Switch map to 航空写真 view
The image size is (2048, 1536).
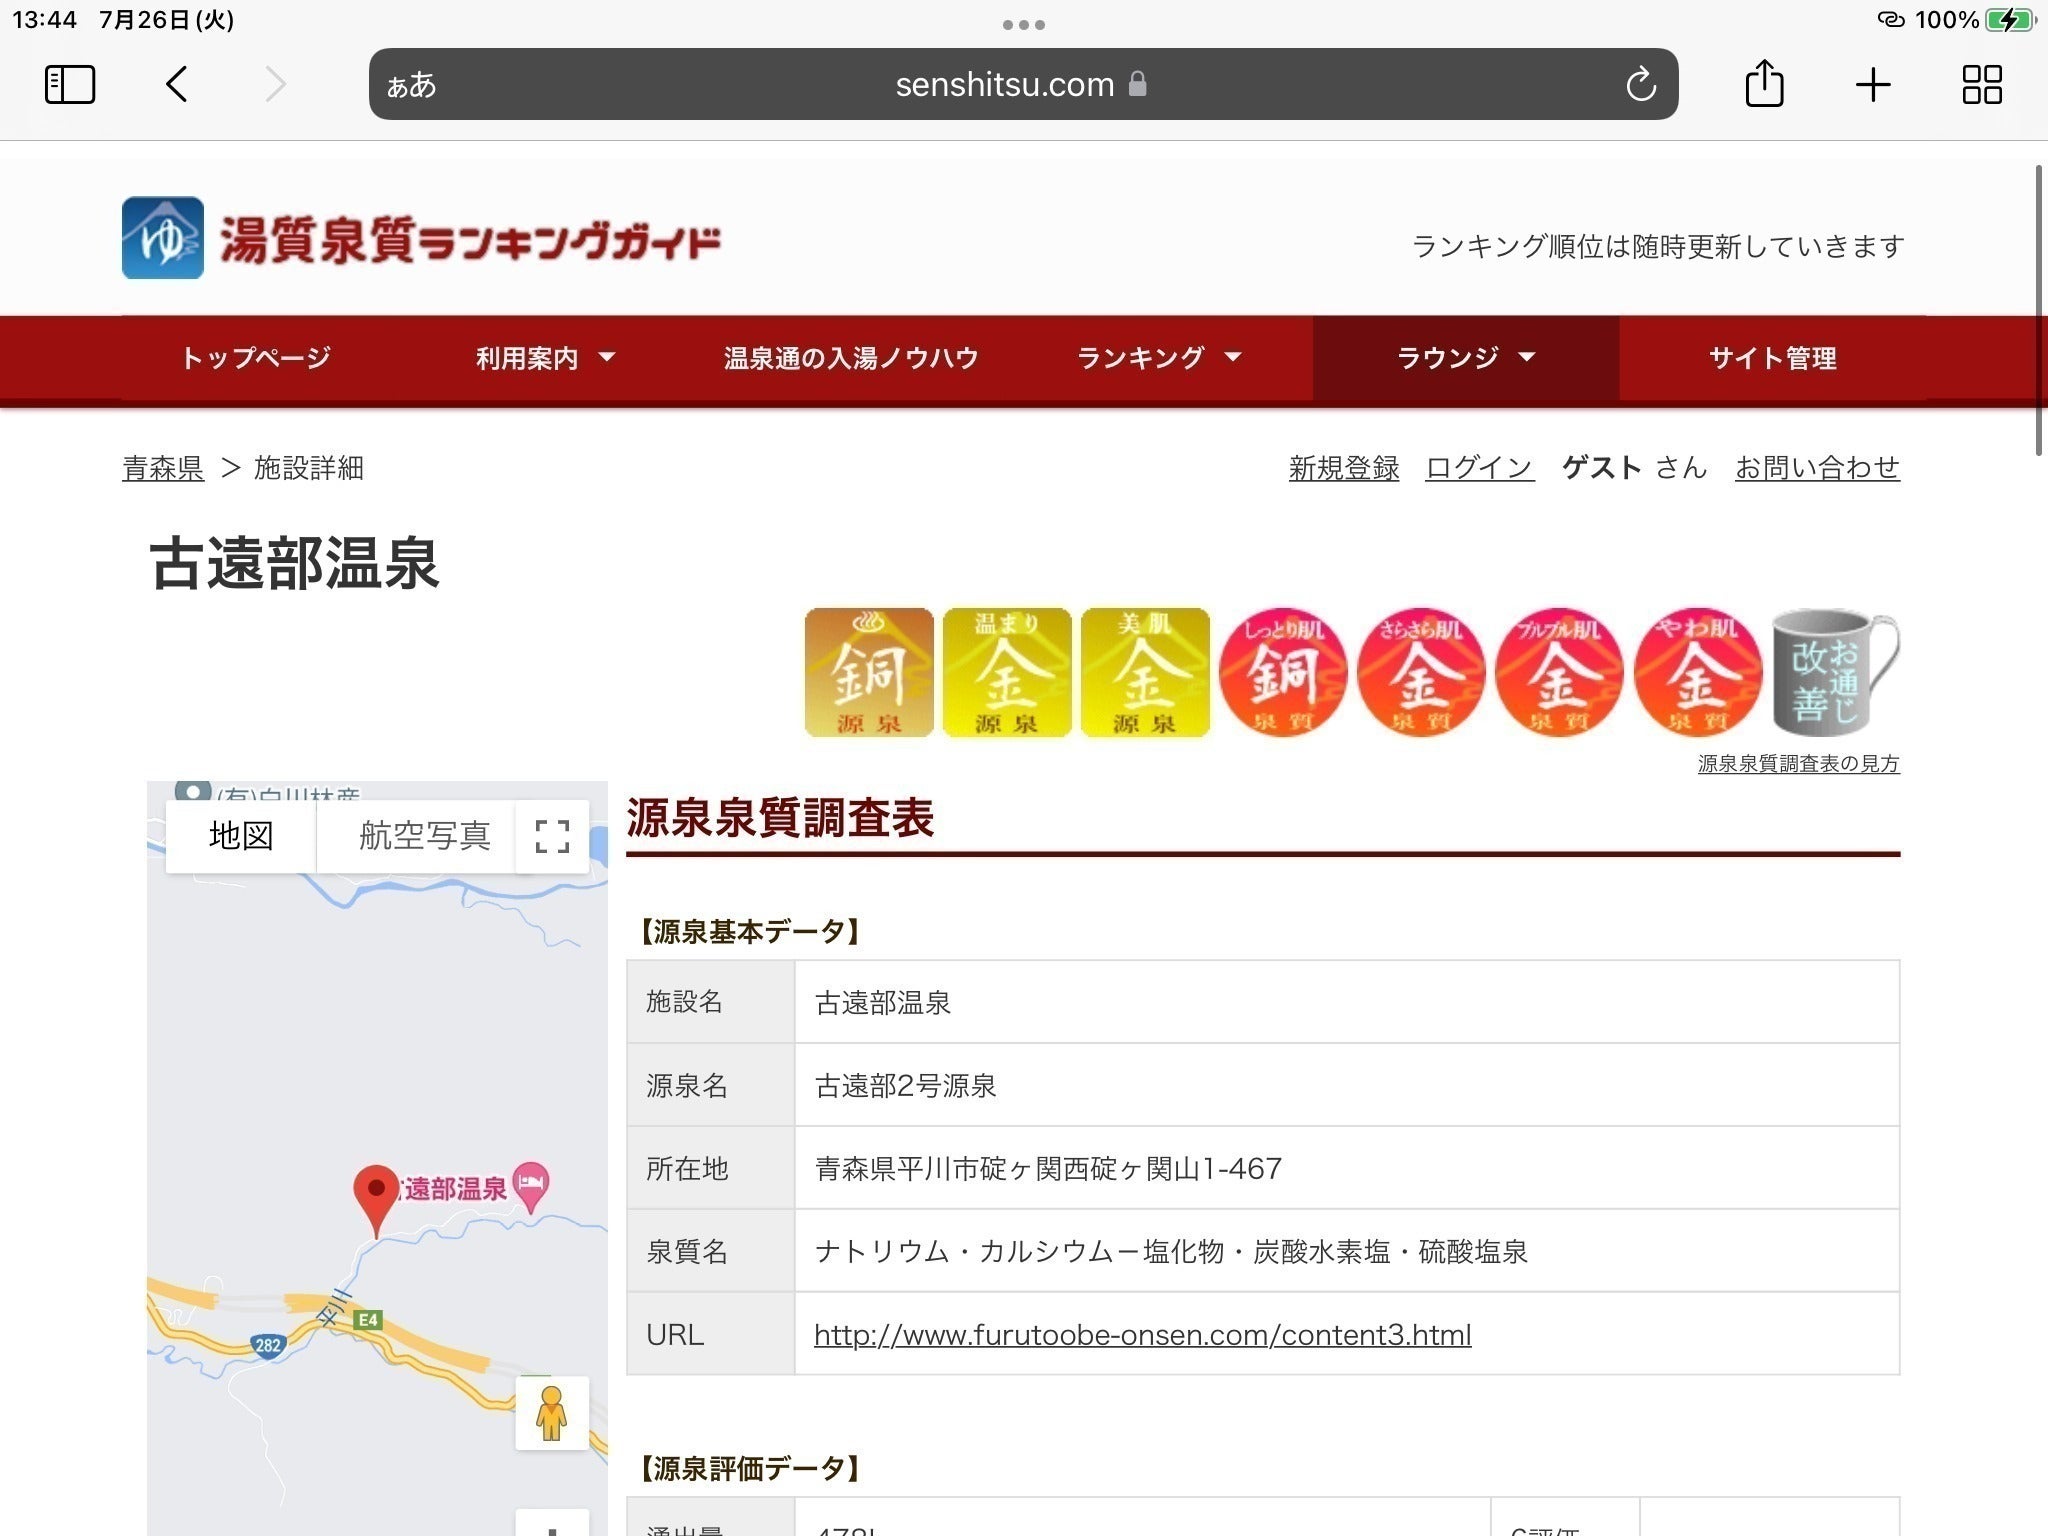[424, 836]
